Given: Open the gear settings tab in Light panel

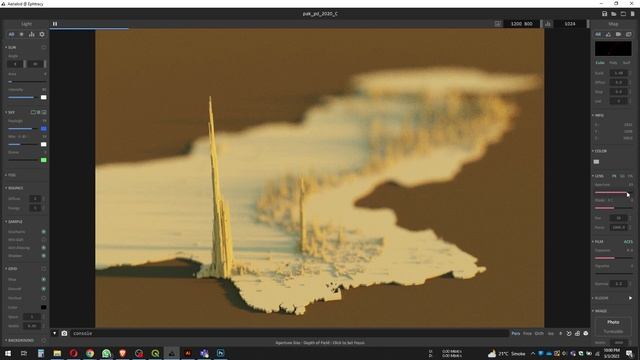Looking at the screenshot, I should [x=42, y=34].
